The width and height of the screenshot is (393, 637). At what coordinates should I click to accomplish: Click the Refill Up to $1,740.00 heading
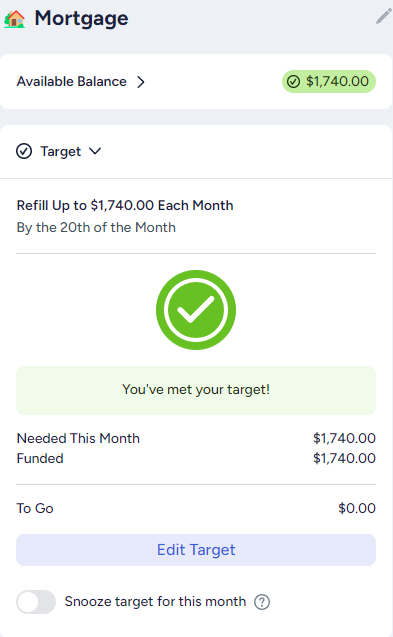[125, 206]
